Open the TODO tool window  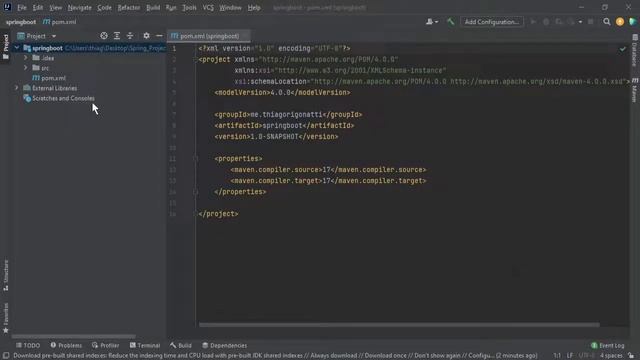[28, 345]
